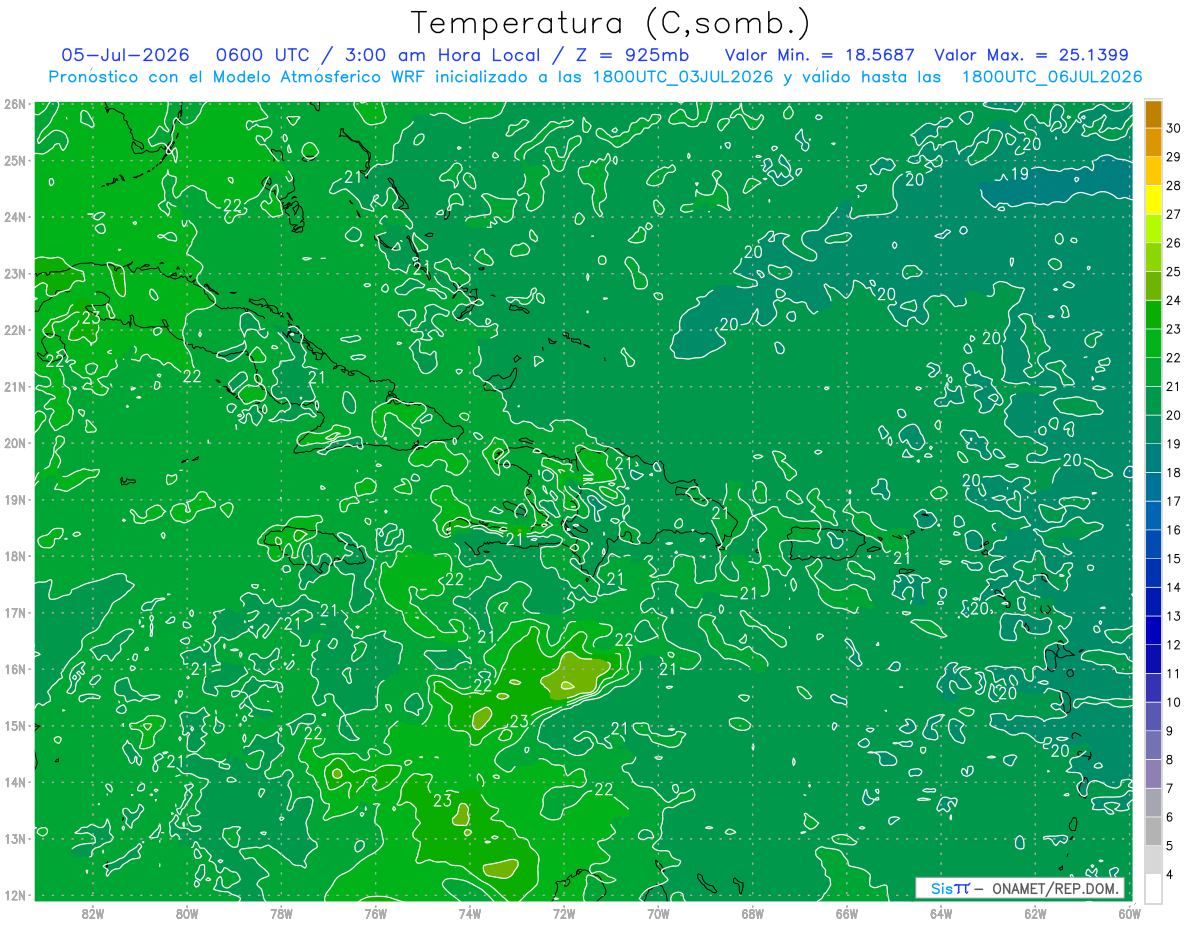Select the dark blue swatch between 12 and 13
Image resolution: width=1200 pixels, height=927 pixels.
1153,630
